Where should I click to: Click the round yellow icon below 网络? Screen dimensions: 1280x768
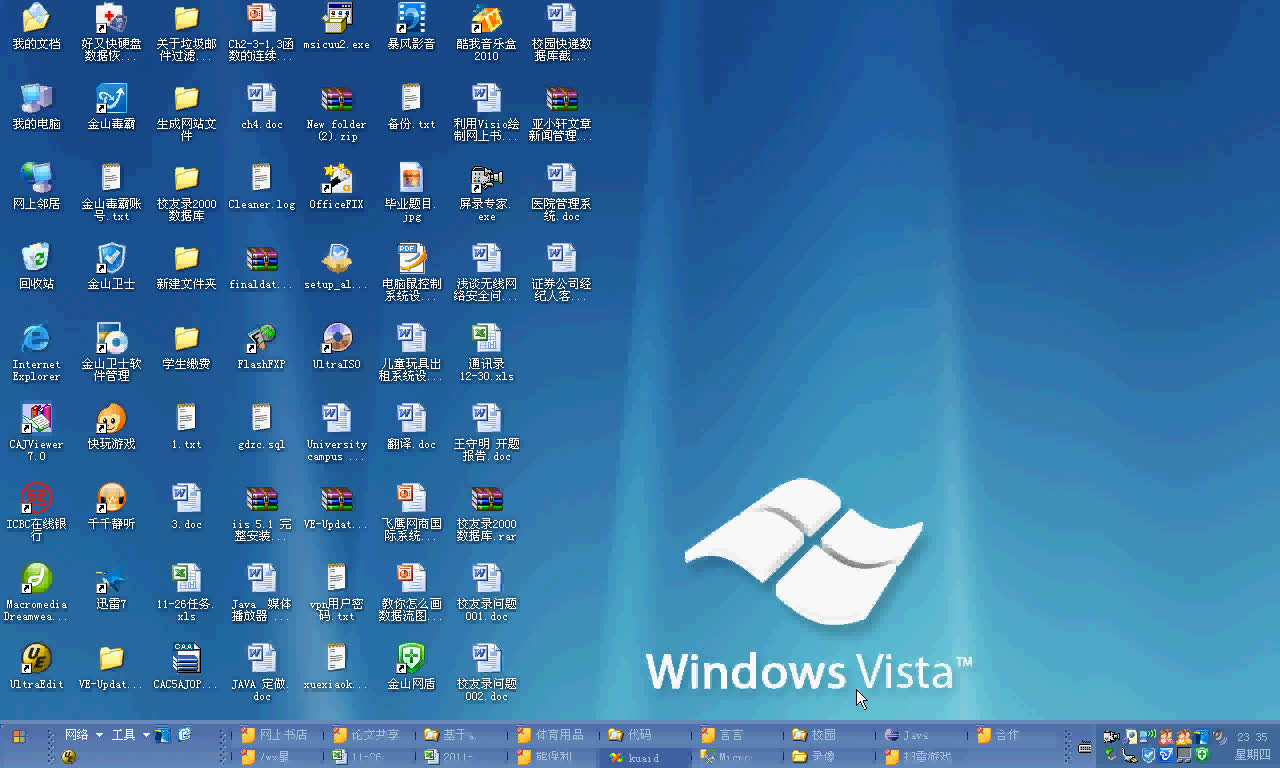[x=69, y=757]
